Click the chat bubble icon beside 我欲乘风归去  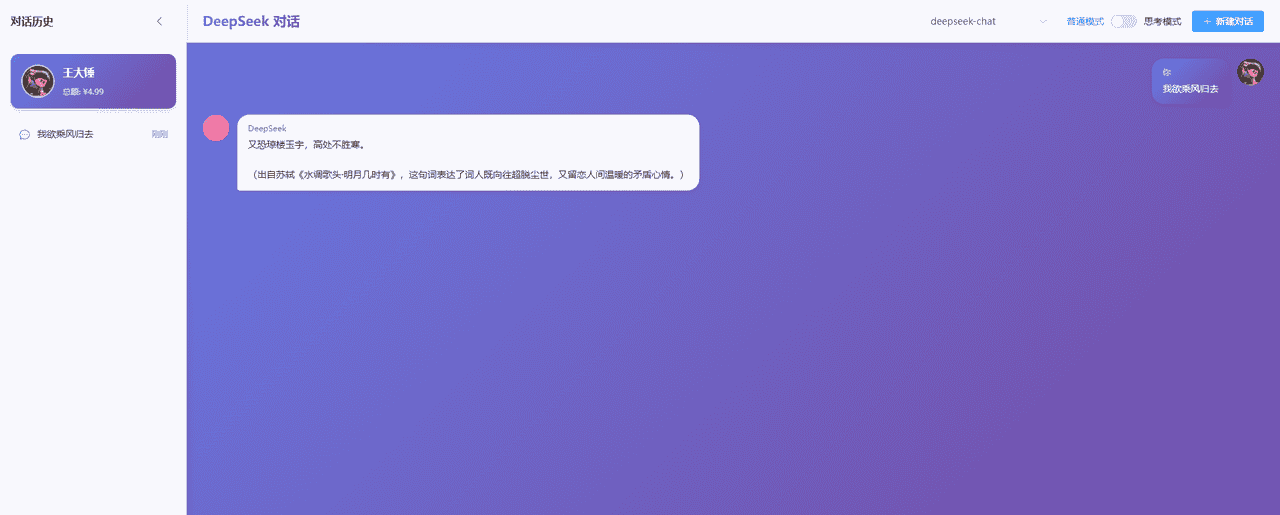pos(24,134)
